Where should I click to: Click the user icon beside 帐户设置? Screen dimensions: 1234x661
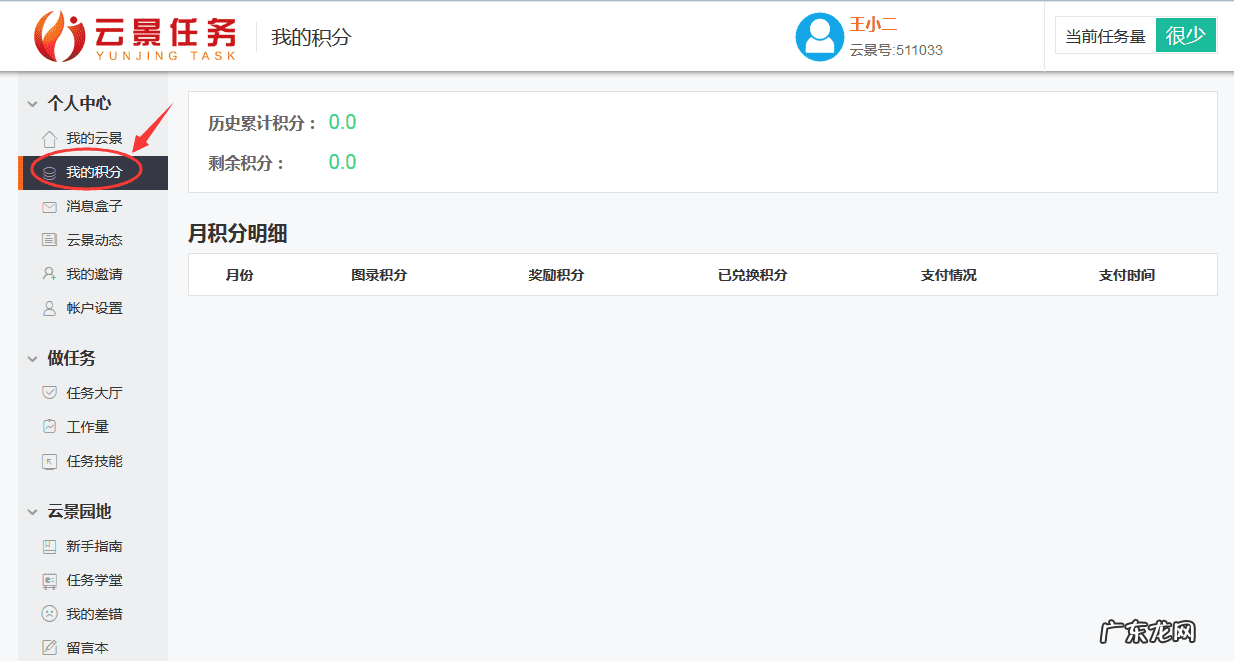pyautogui.click(x=49, y=309)
